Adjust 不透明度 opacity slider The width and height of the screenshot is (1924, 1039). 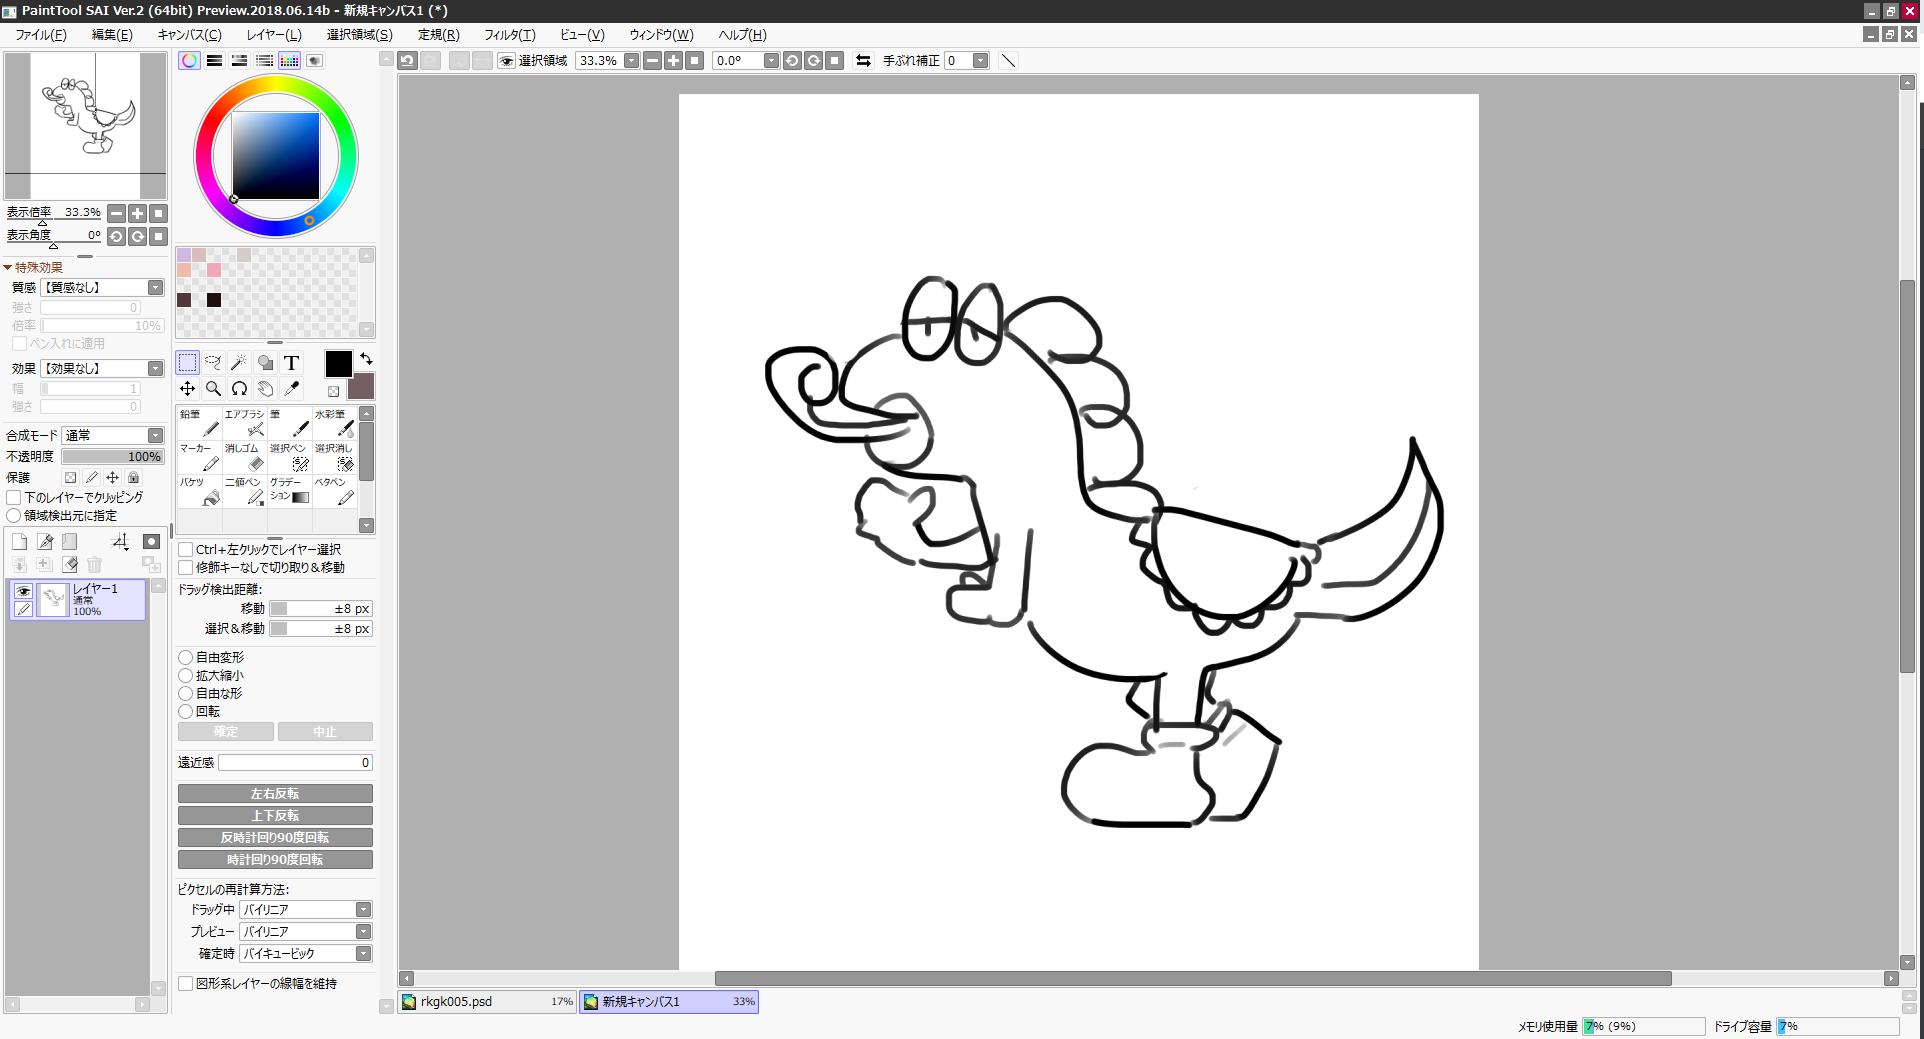113,457
